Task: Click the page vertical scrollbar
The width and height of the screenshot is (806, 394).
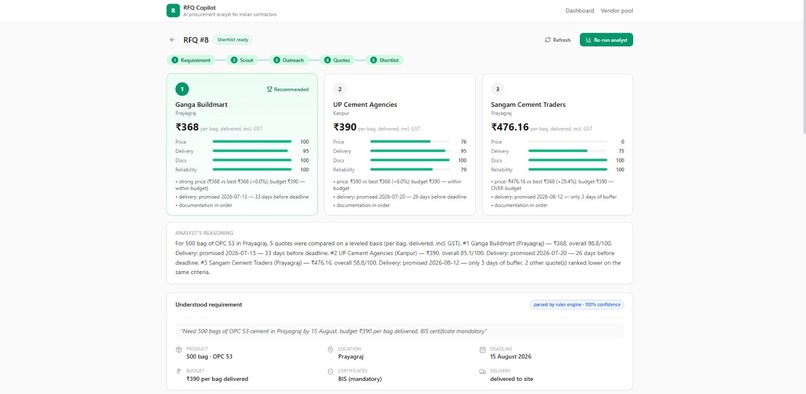Action: (803, 67)
